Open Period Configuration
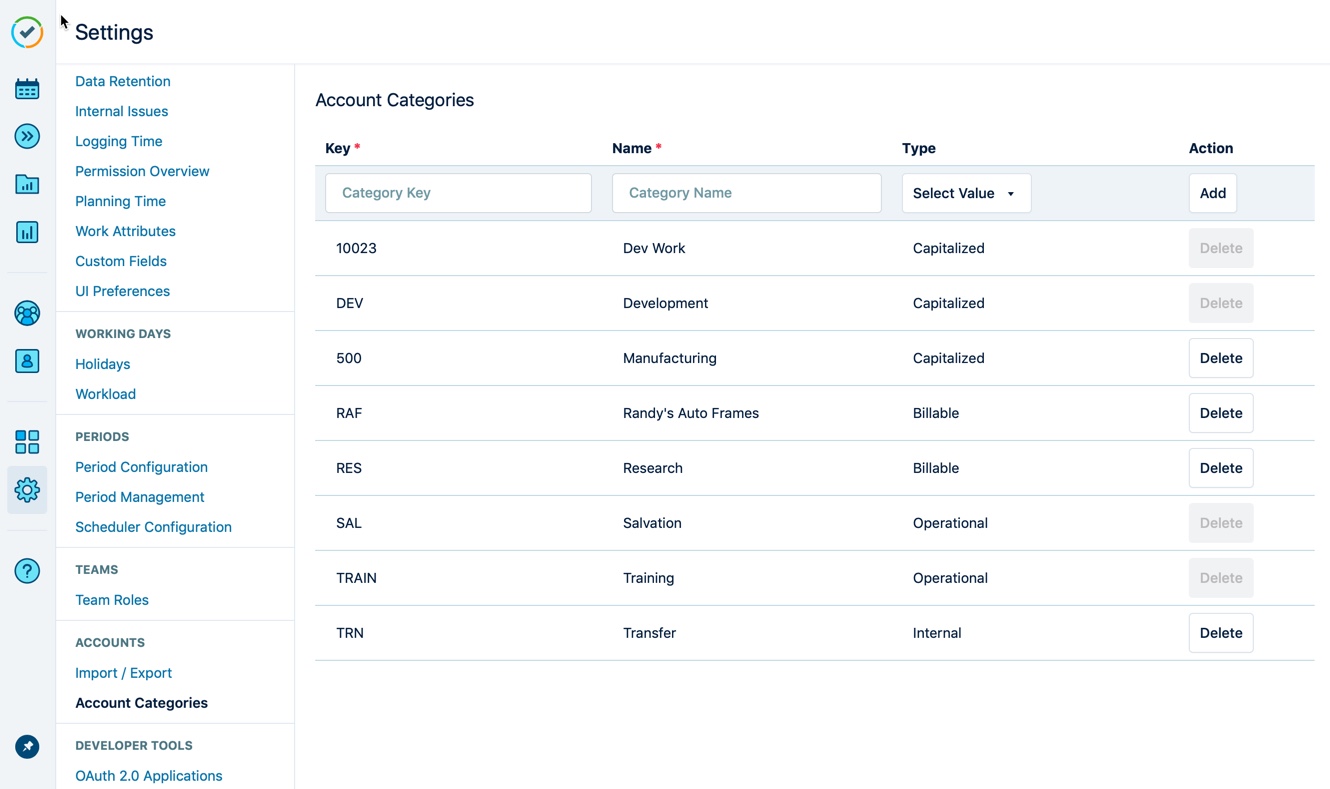The height and width of the screenshot is (789, 1330). coord(142,467)
